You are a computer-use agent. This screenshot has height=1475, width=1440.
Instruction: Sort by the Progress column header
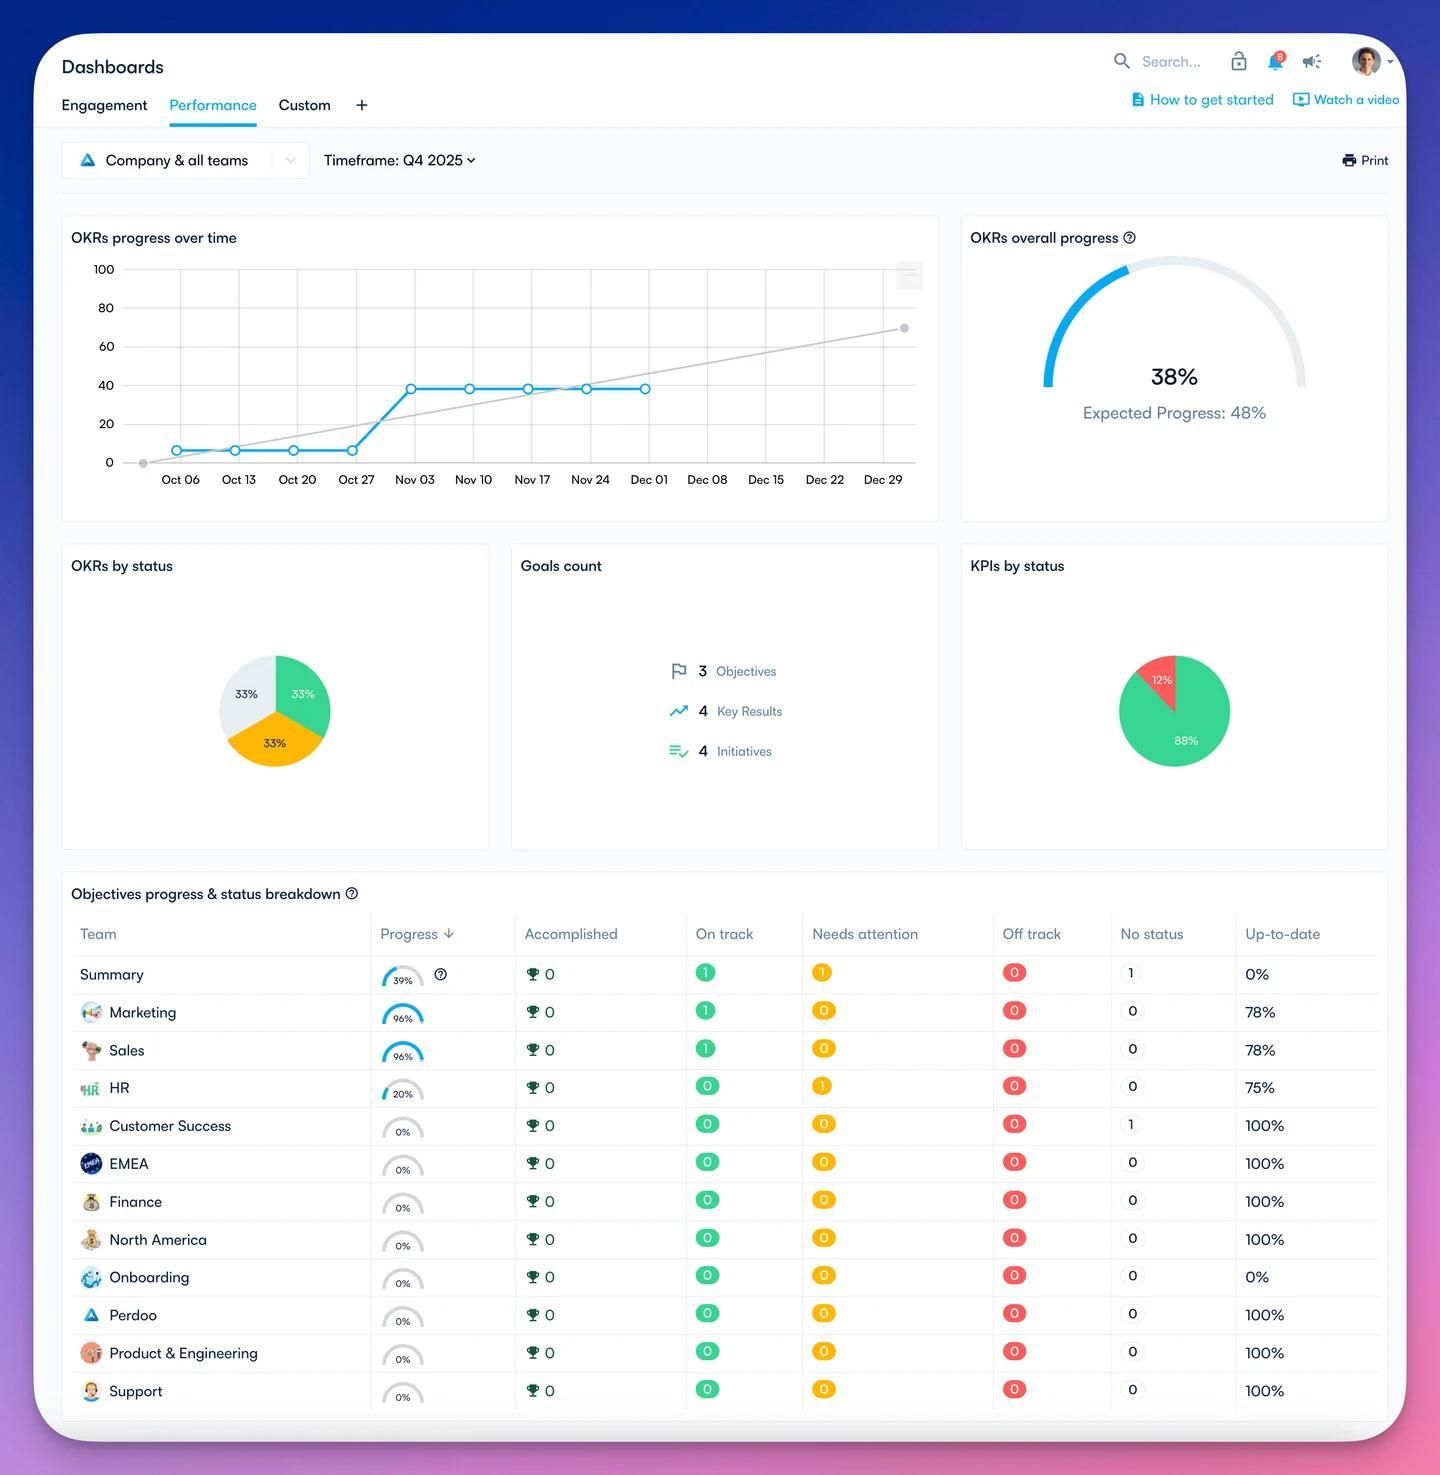point(417,934)
